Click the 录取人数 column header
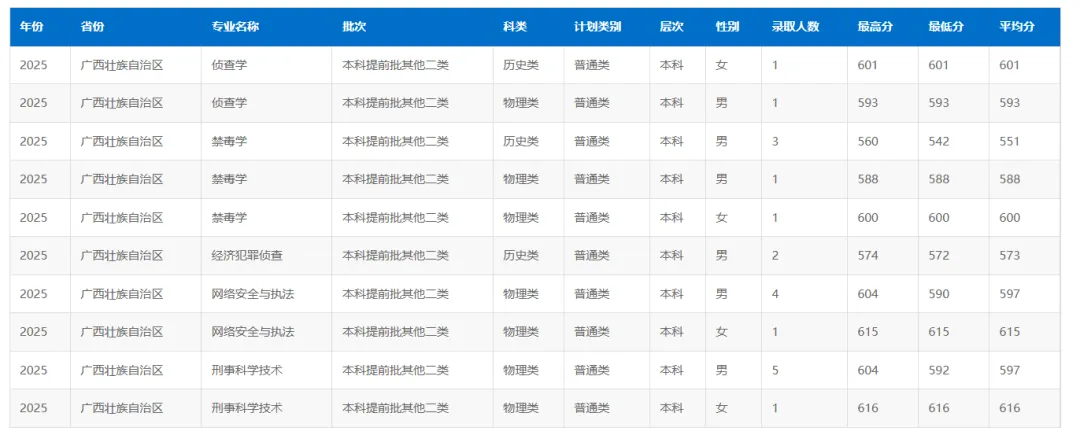 pos(796,27)
